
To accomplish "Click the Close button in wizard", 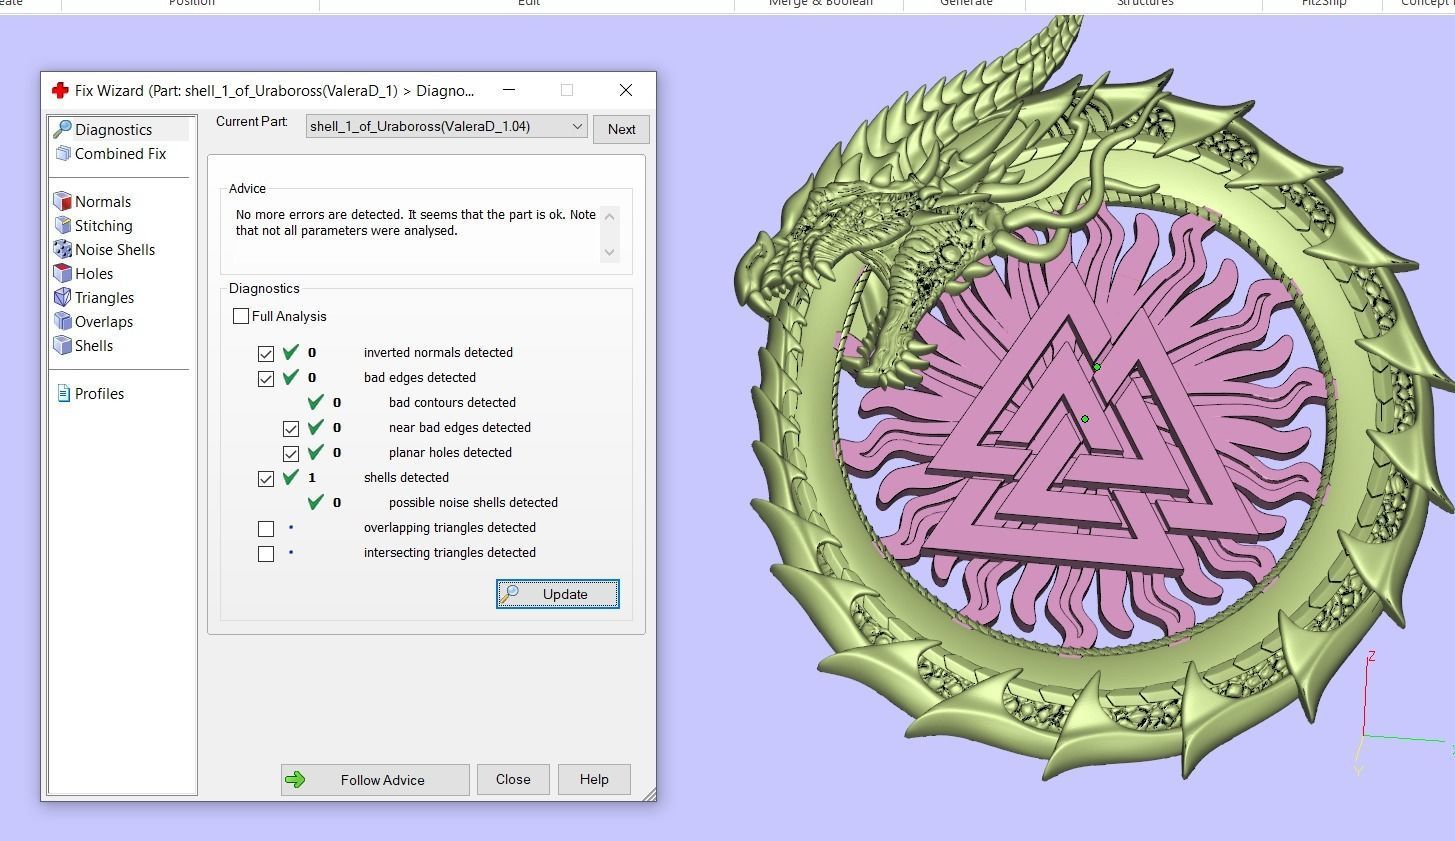I will 513,779.
